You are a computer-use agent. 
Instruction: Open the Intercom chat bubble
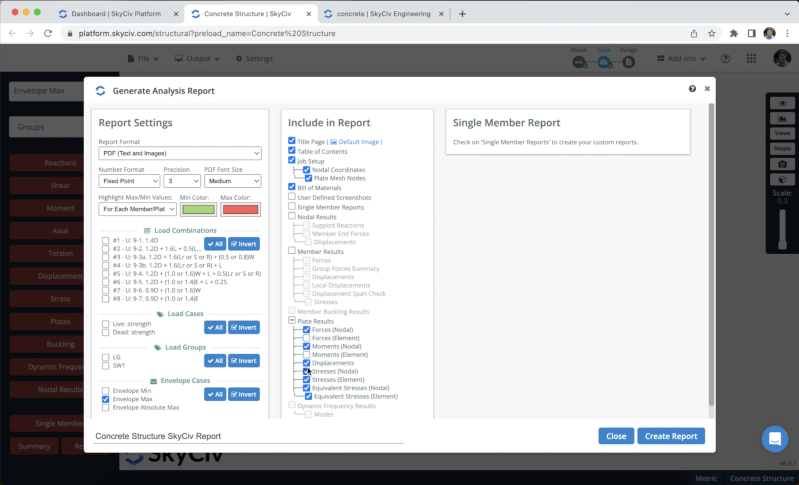coord(775,439)
